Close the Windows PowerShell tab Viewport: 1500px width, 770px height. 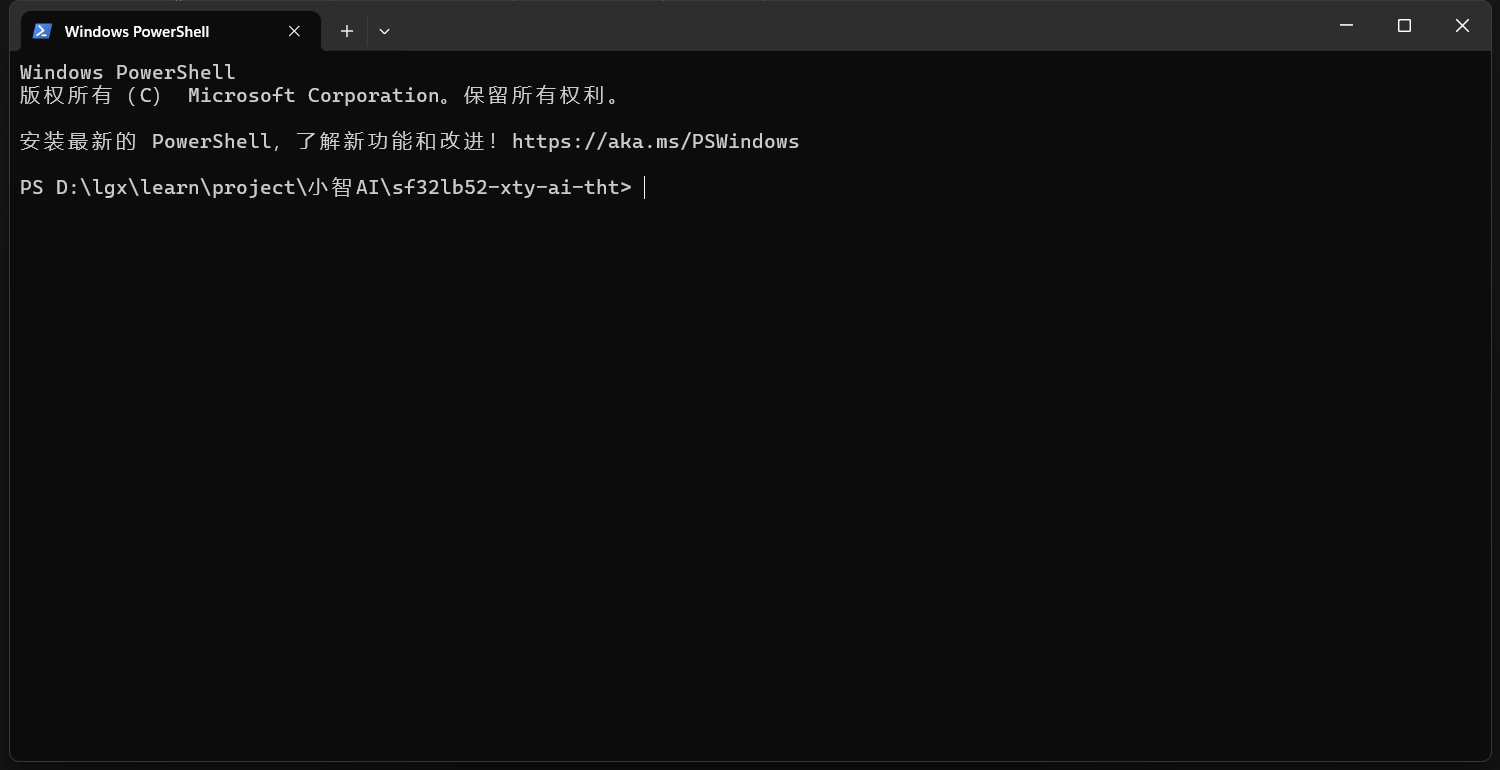[294, 31]
